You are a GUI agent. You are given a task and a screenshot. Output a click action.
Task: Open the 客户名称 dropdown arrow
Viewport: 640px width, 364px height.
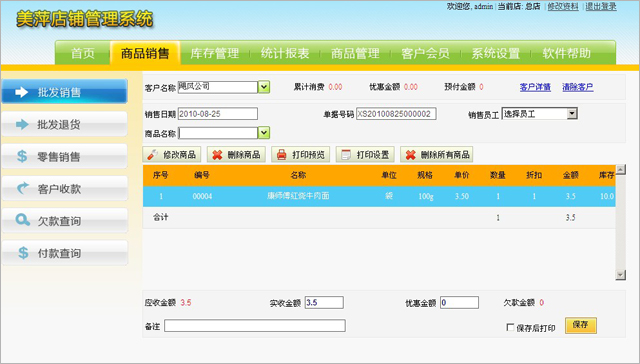tap(264, 87)
